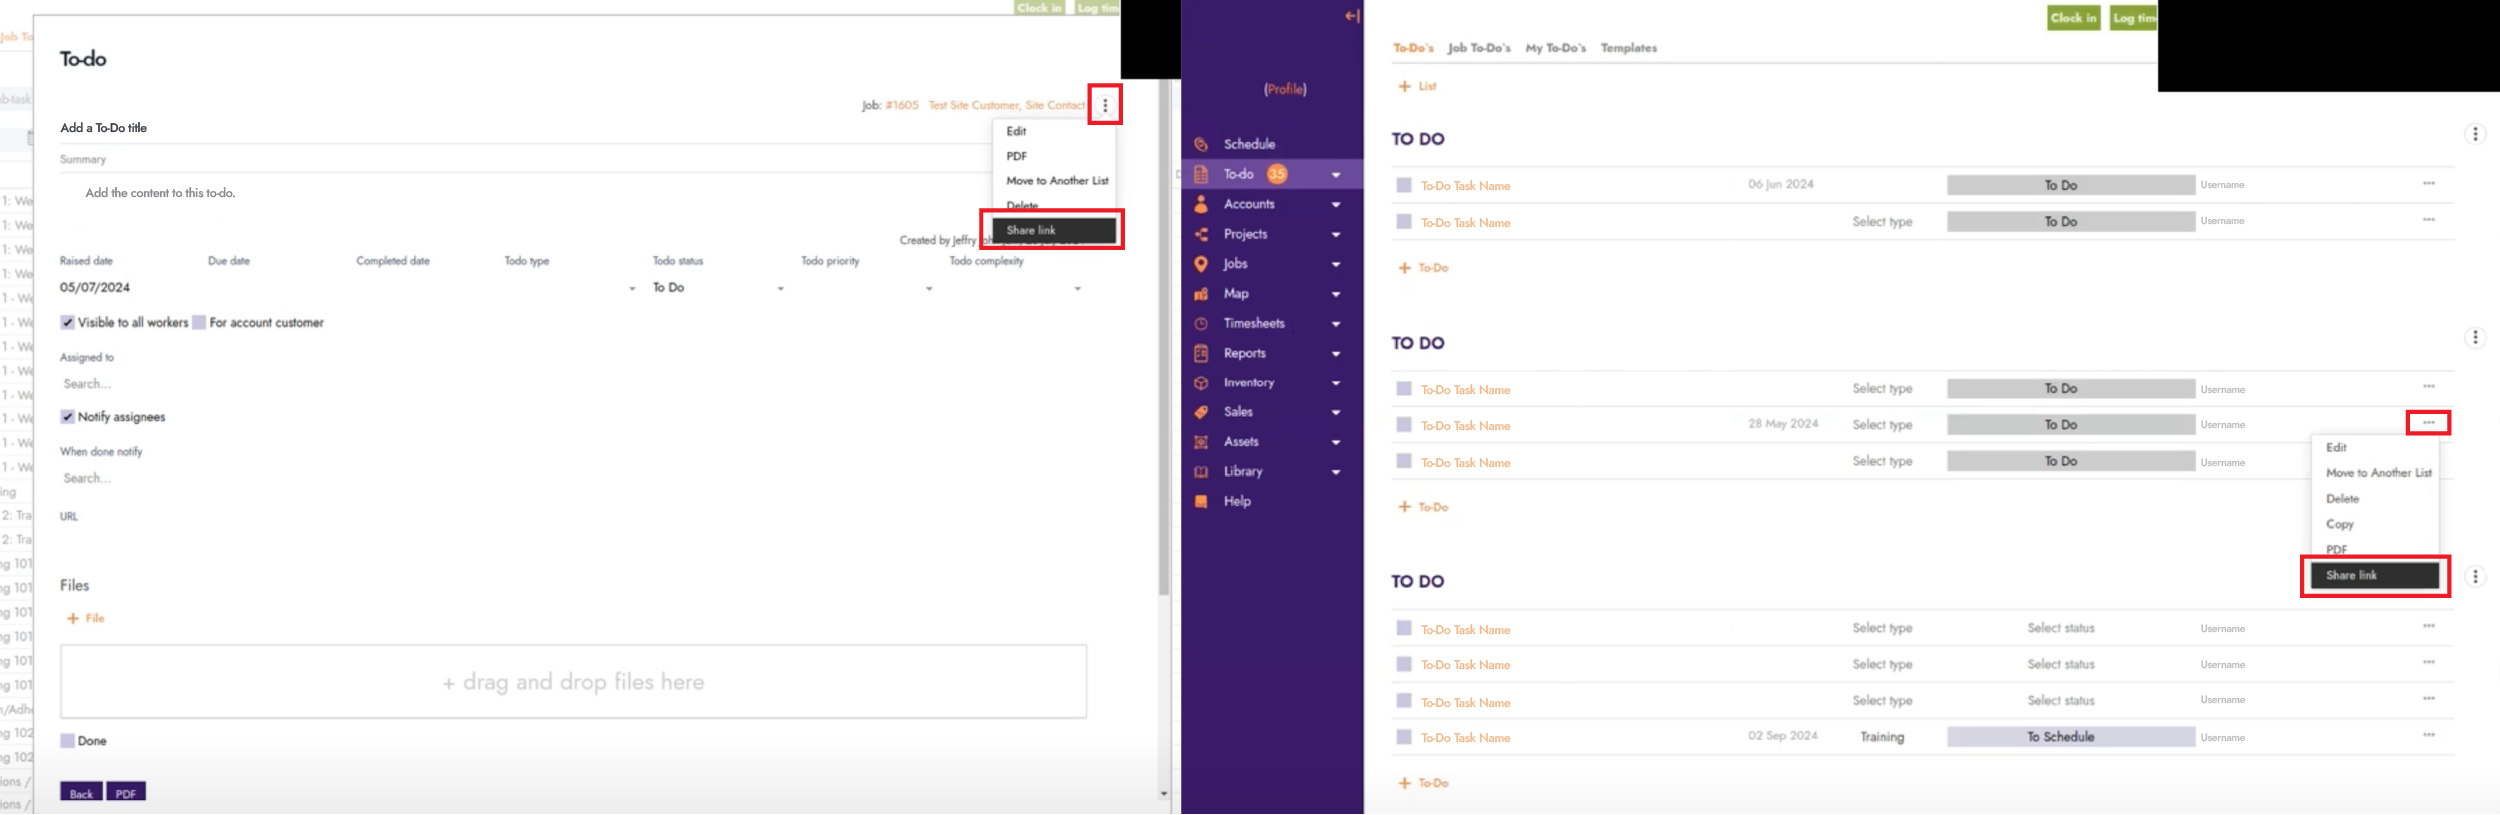This screenshot has width=2500, height=815.
Task: Click the Assets icon in the sidebar
Action: [1201, 442]
